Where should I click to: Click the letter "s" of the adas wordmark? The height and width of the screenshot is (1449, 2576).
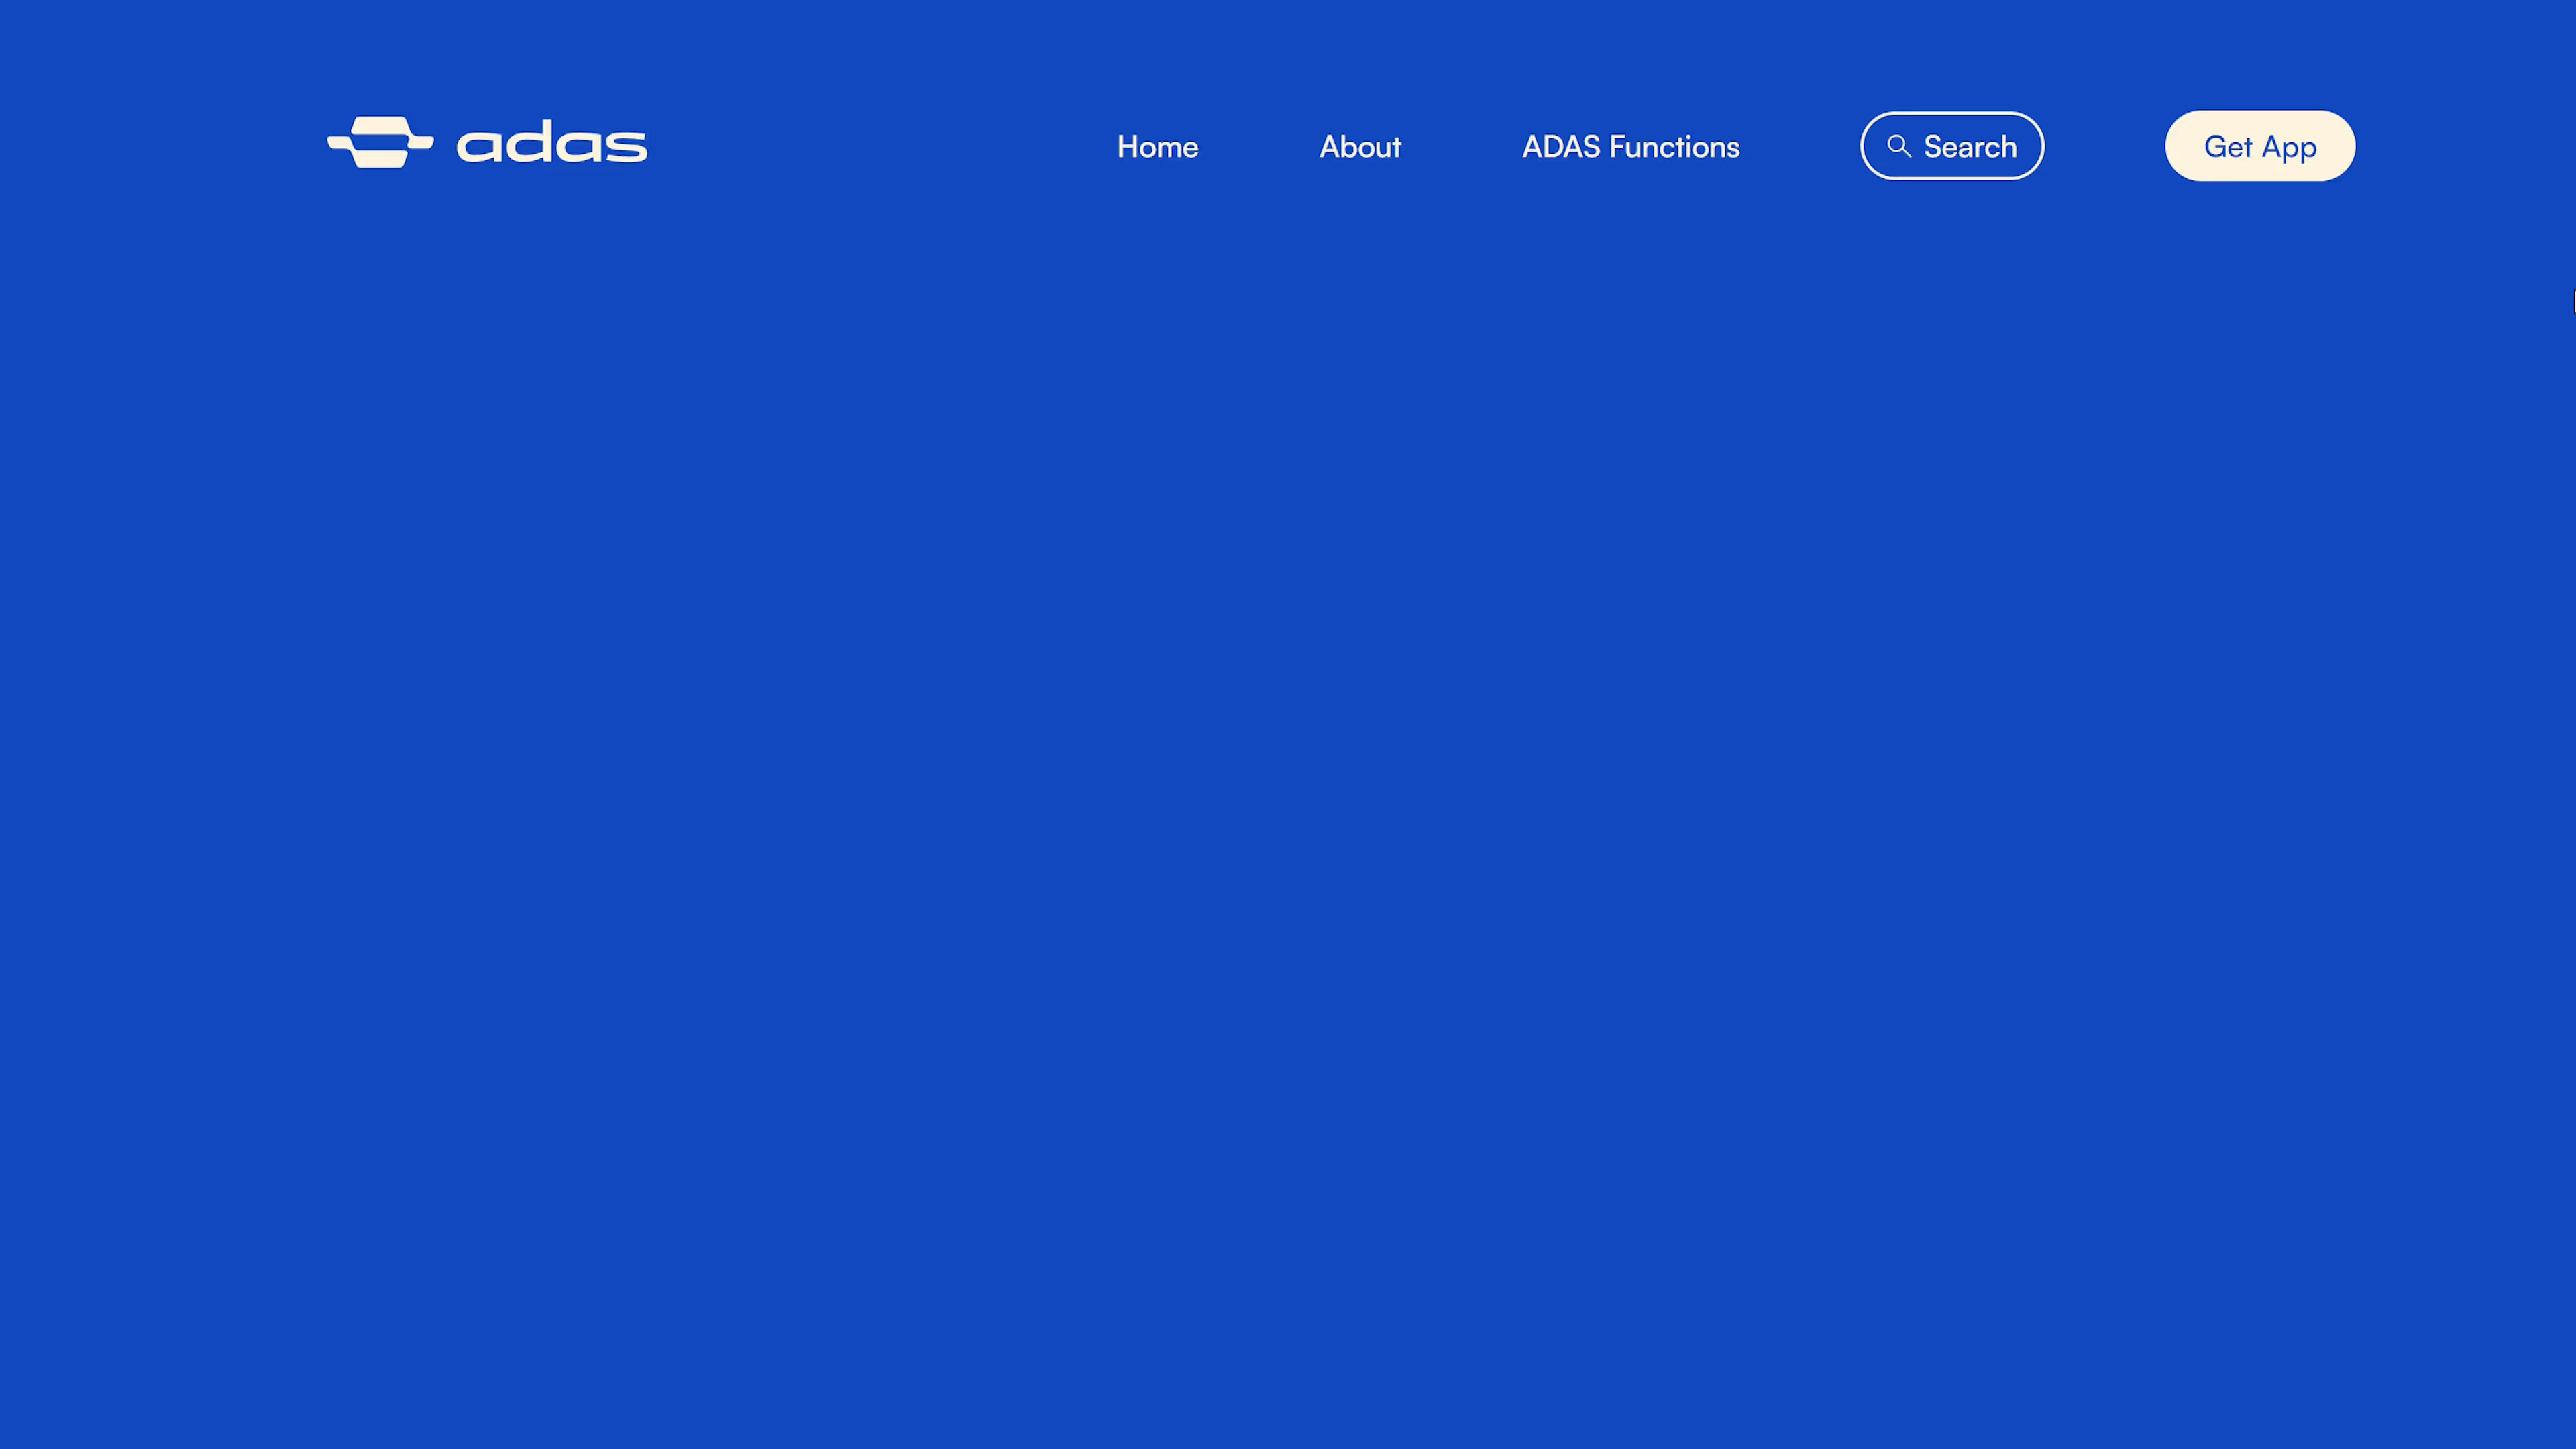click(626, 147)
